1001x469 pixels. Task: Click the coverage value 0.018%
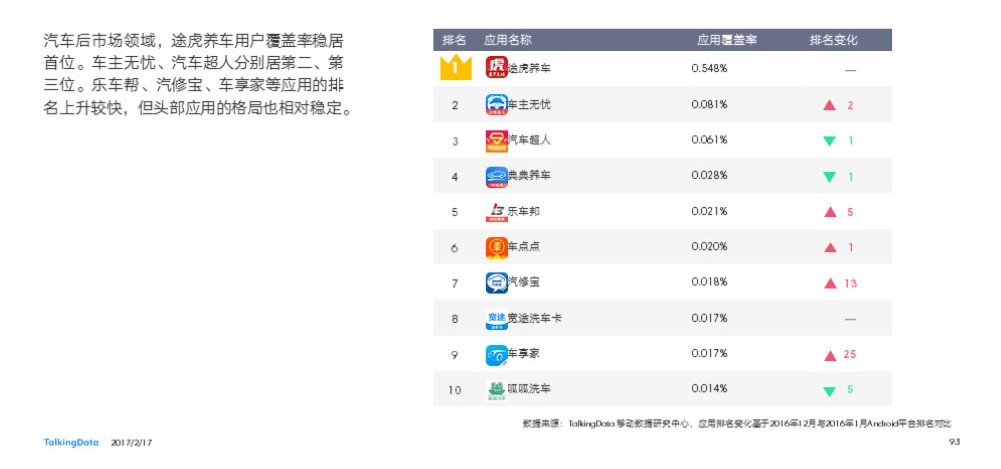[x=709, y=281]
